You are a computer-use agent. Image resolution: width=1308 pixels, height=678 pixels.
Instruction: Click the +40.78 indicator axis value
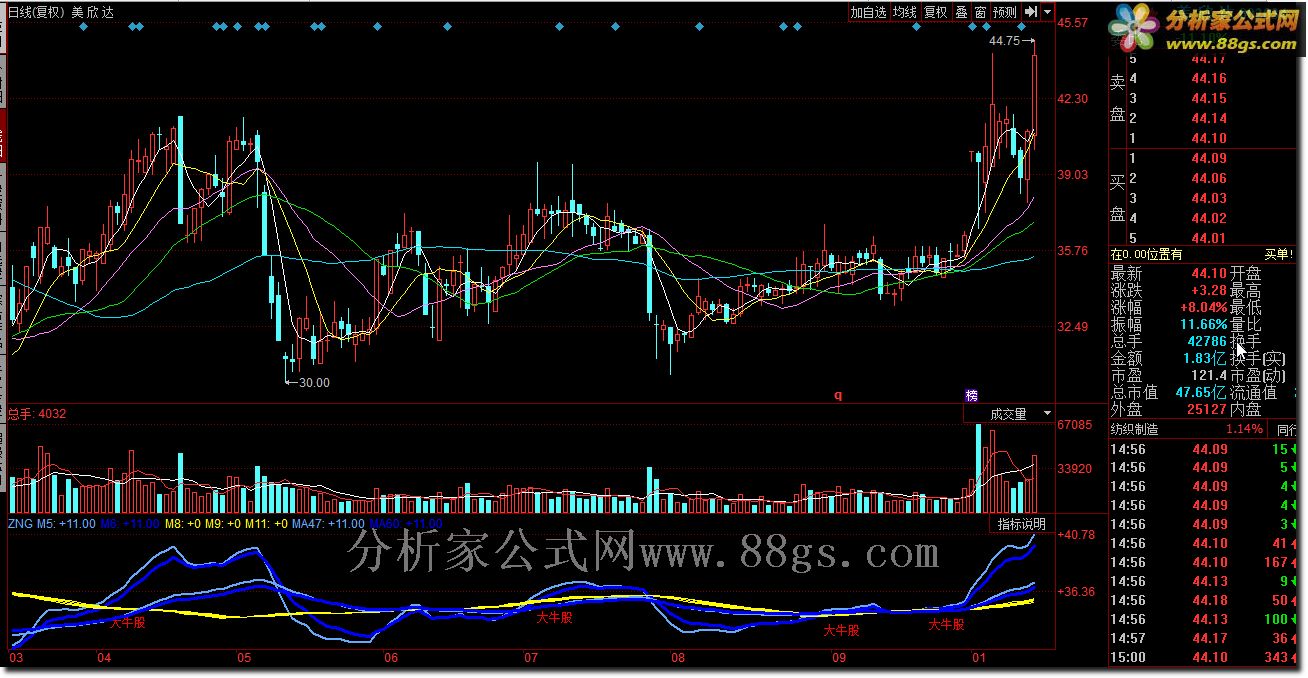1076,535
